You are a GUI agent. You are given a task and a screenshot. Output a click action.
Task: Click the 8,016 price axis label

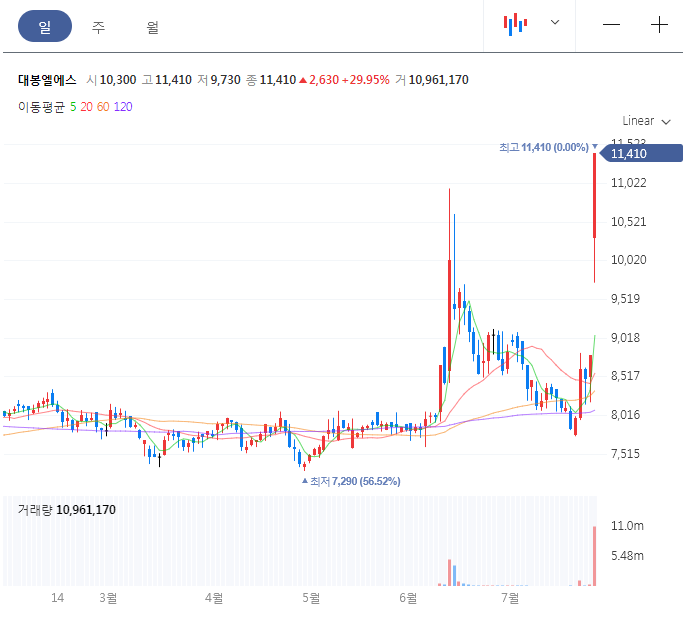point(626,415)
